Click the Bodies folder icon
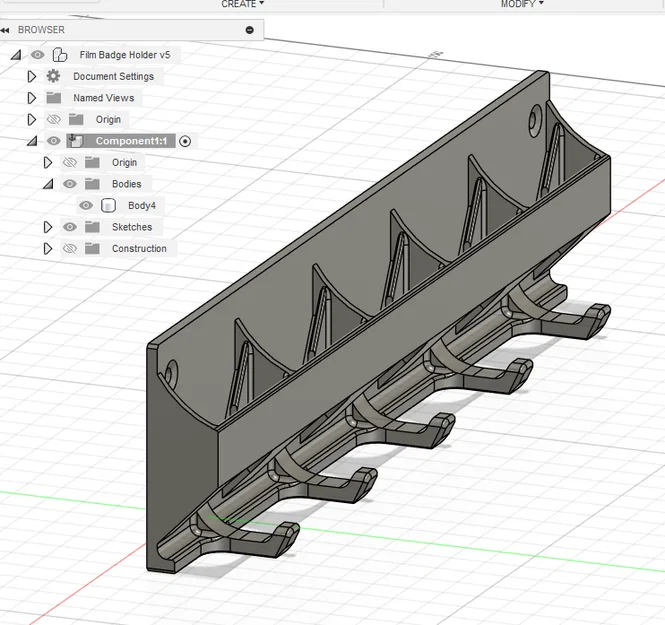The image size is (665, 625). 92,184
